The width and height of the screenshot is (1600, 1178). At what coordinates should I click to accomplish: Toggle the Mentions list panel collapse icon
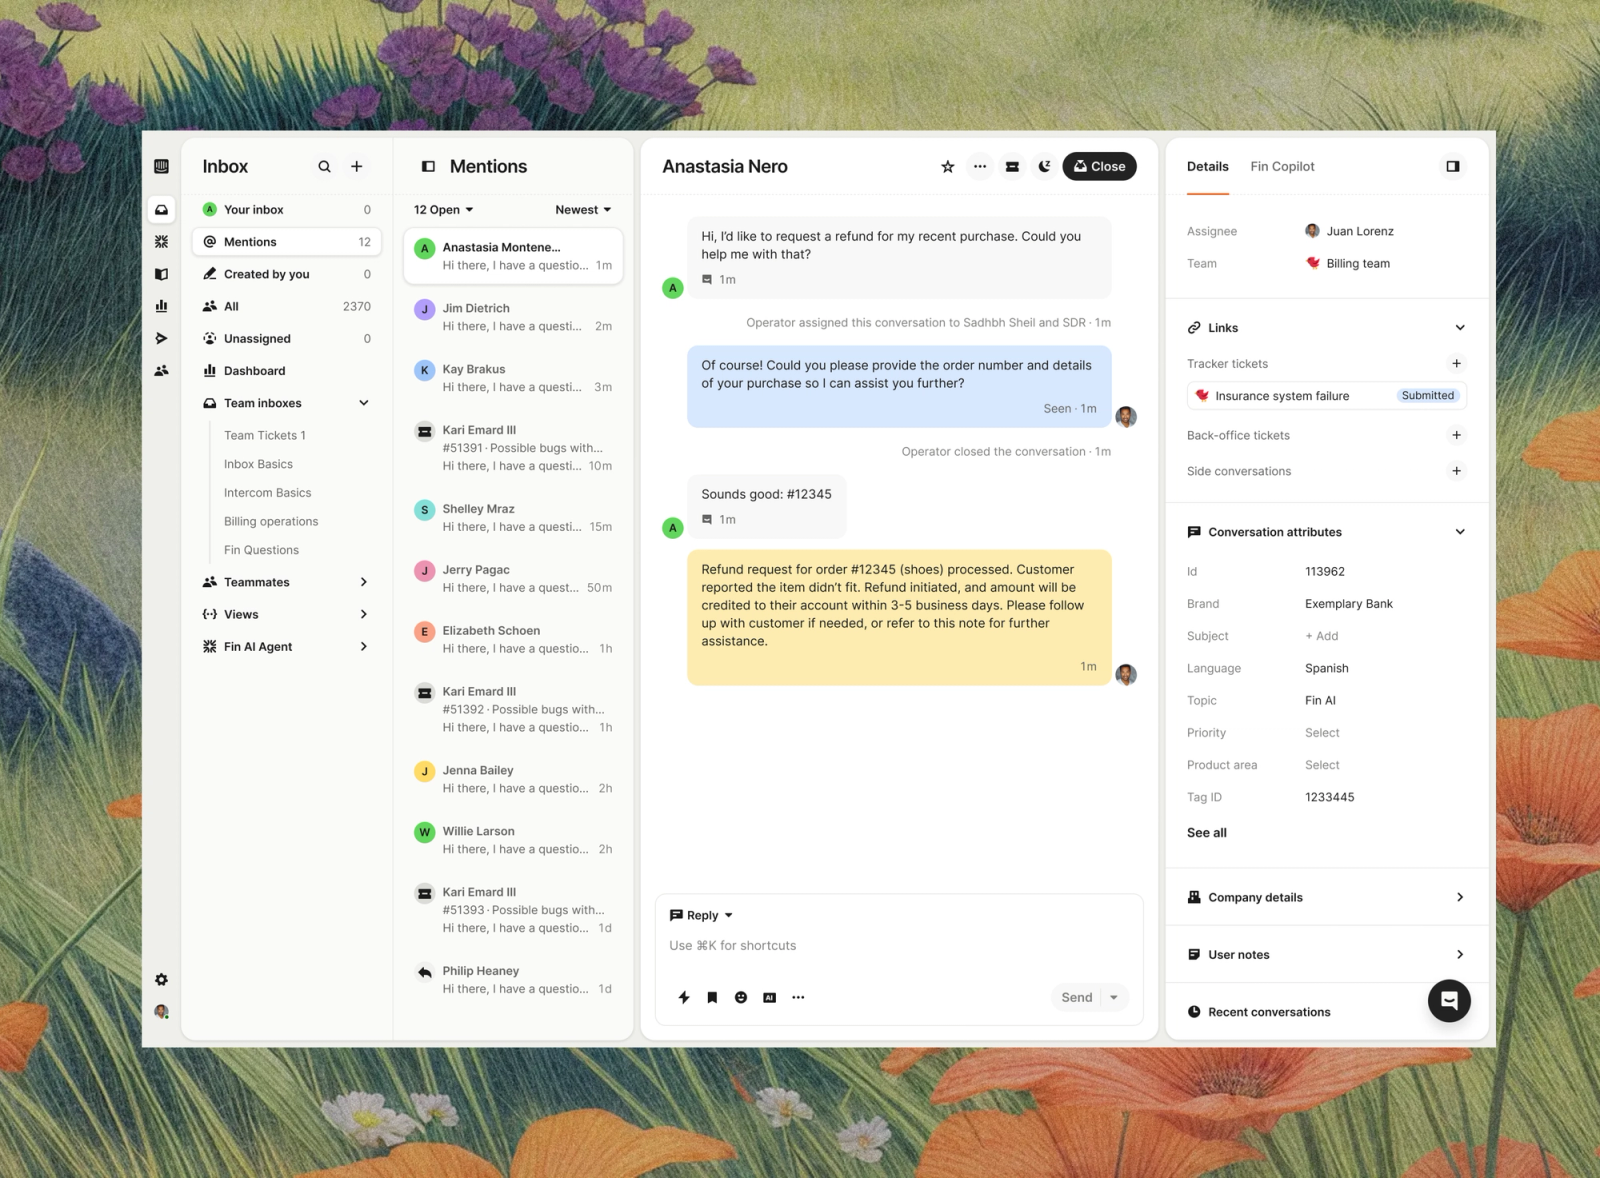pyautogui.click(x=428, y=167)
